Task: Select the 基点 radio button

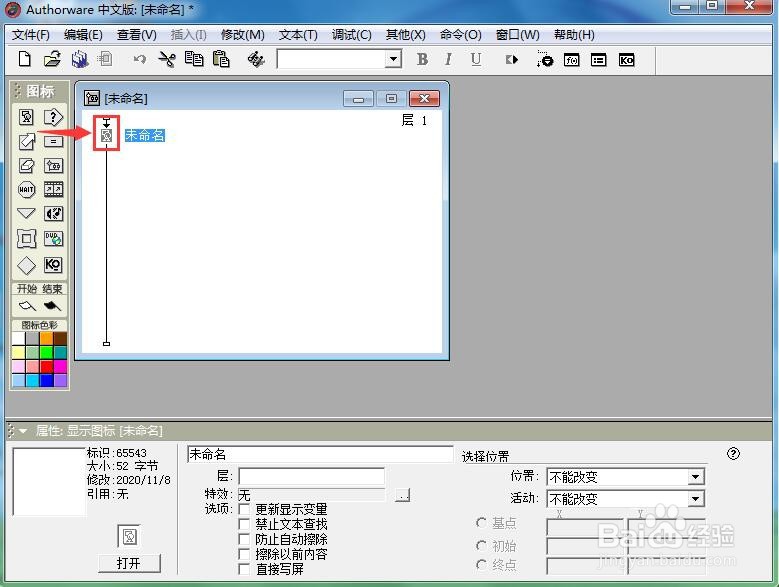Action: tap(481, 522)
